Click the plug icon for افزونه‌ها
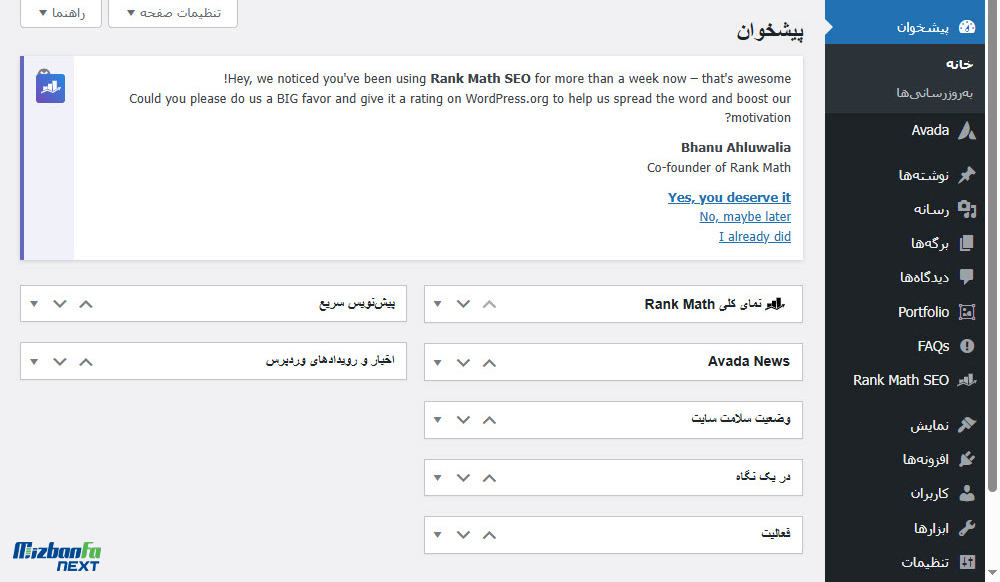The image size is (1000, 582). (967, 459)
